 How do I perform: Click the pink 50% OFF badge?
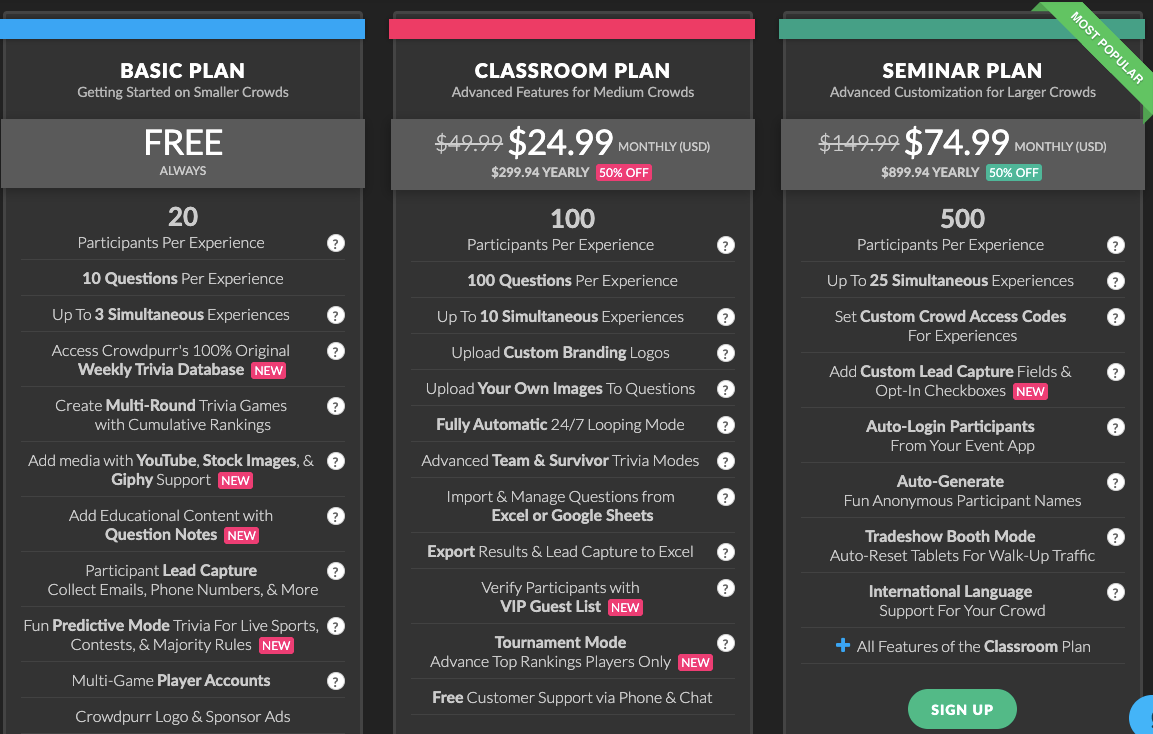pos(624,172)
